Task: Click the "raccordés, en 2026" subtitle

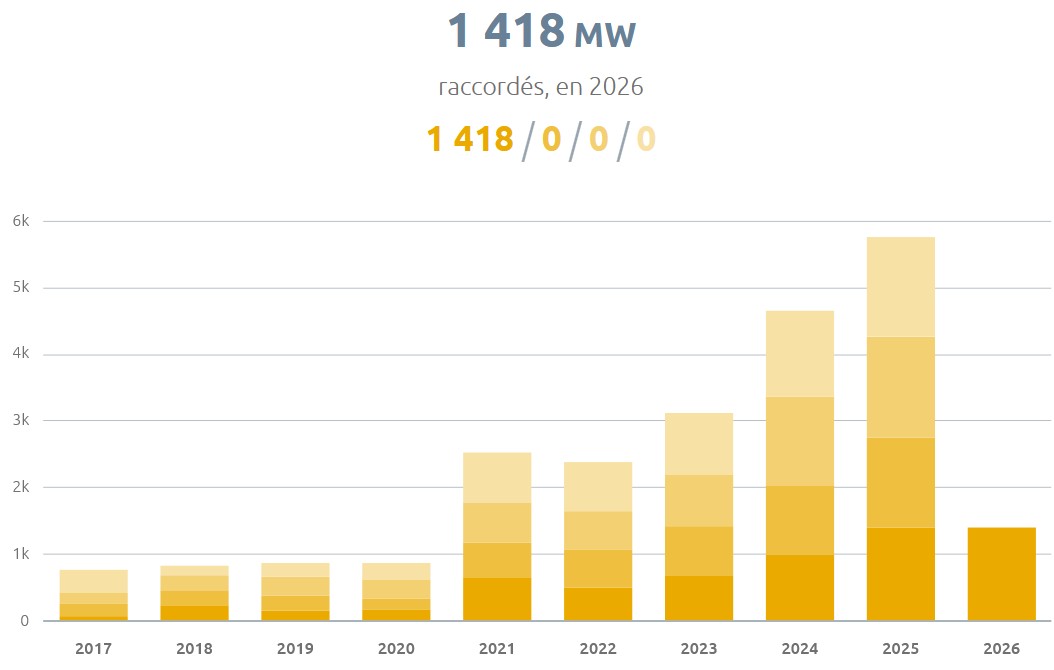Action: click(x=540, y=87)
